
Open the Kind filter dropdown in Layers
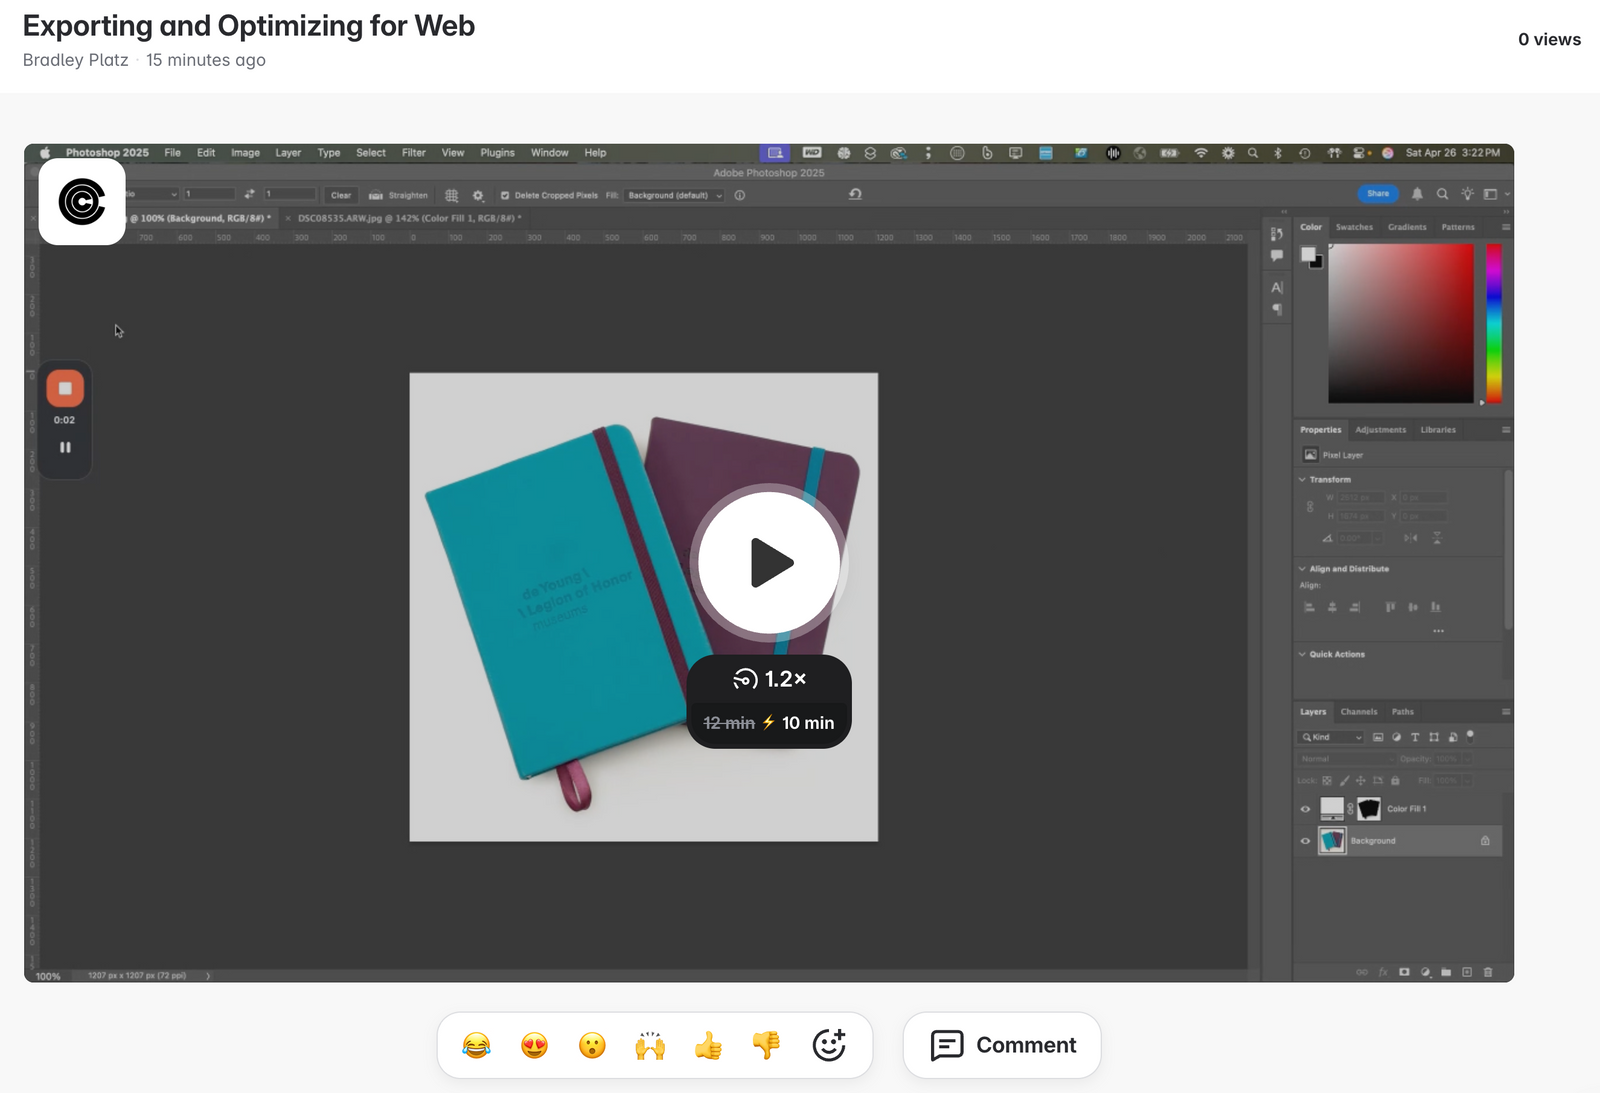tap(1331, 737)
